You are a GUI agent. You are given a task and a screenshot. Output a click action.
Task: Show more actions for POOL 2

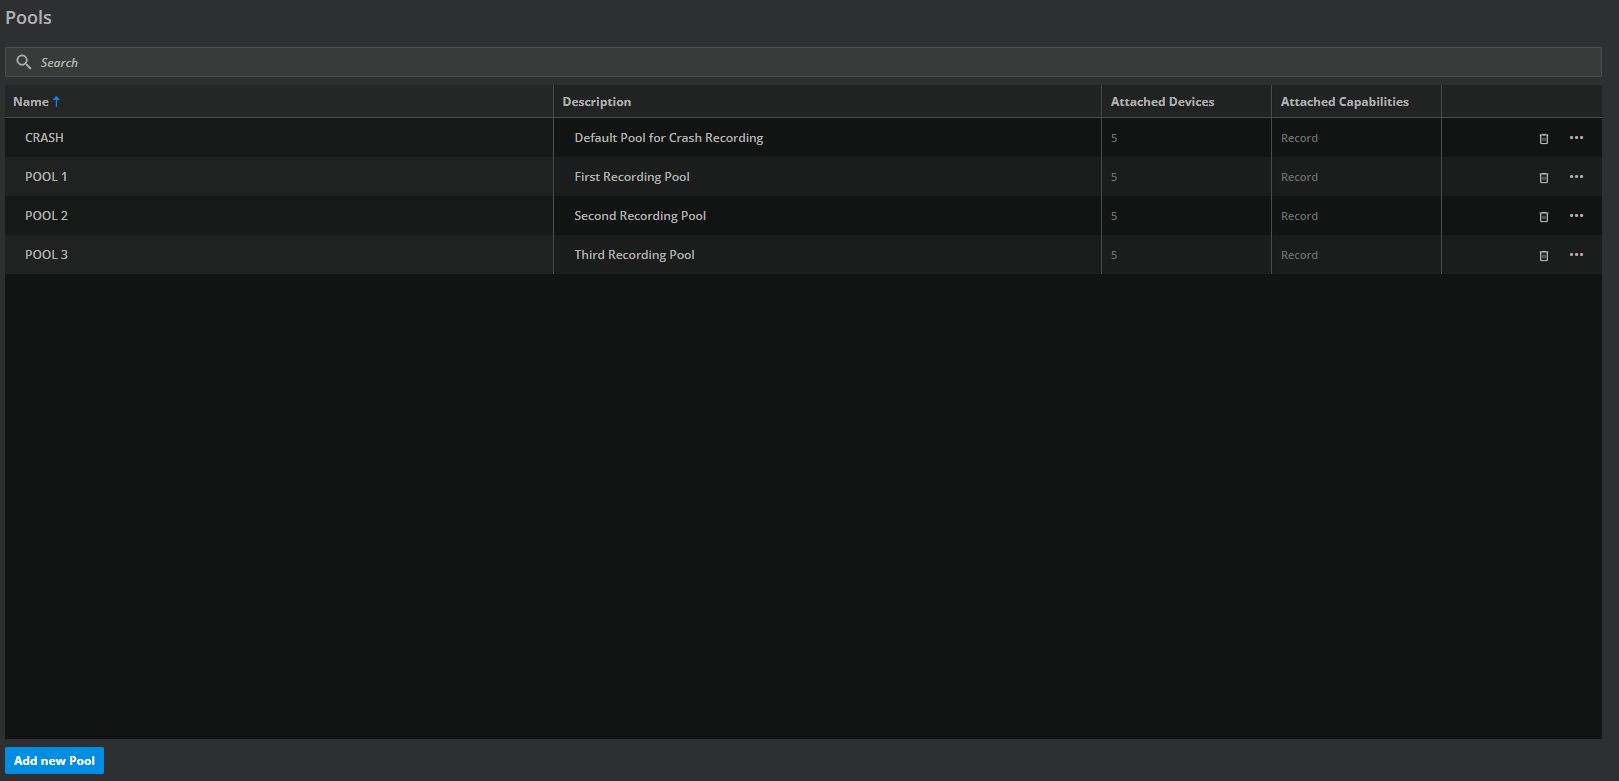pyautogui.click(x=1576, y=216)
